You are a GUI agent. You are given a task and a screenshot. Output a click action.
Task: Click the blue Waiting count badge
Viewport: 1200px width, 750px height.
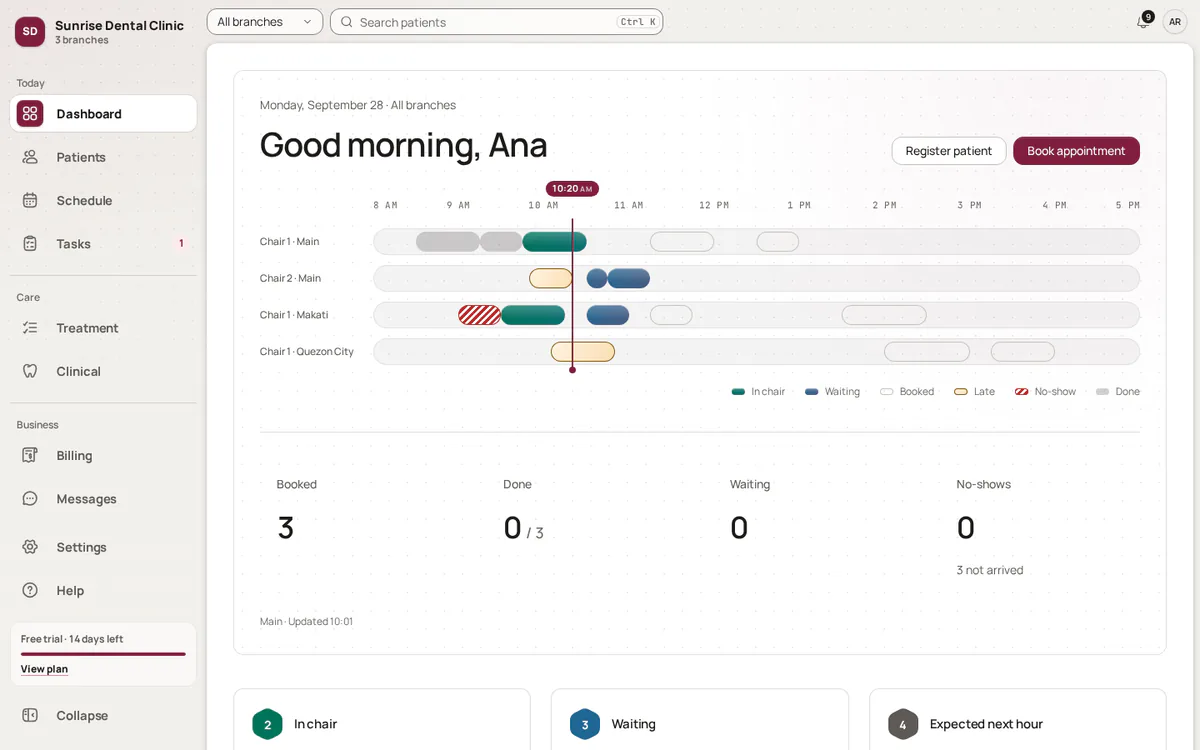585,724
